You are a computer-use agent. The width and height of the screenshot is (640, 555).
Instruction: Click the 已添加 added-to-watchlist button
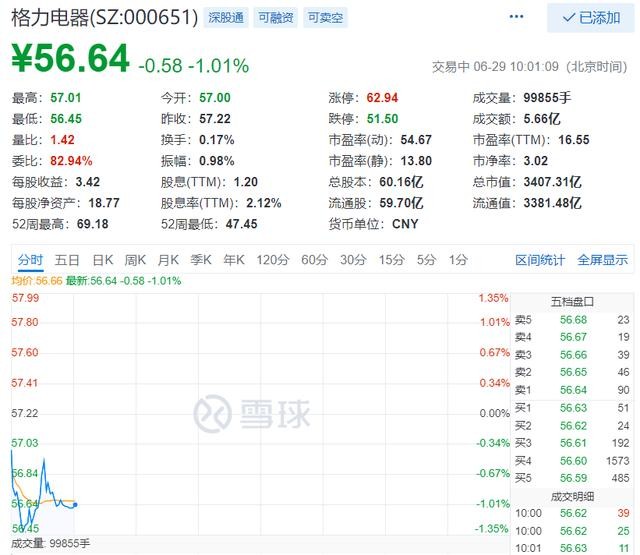click(591, 18)
